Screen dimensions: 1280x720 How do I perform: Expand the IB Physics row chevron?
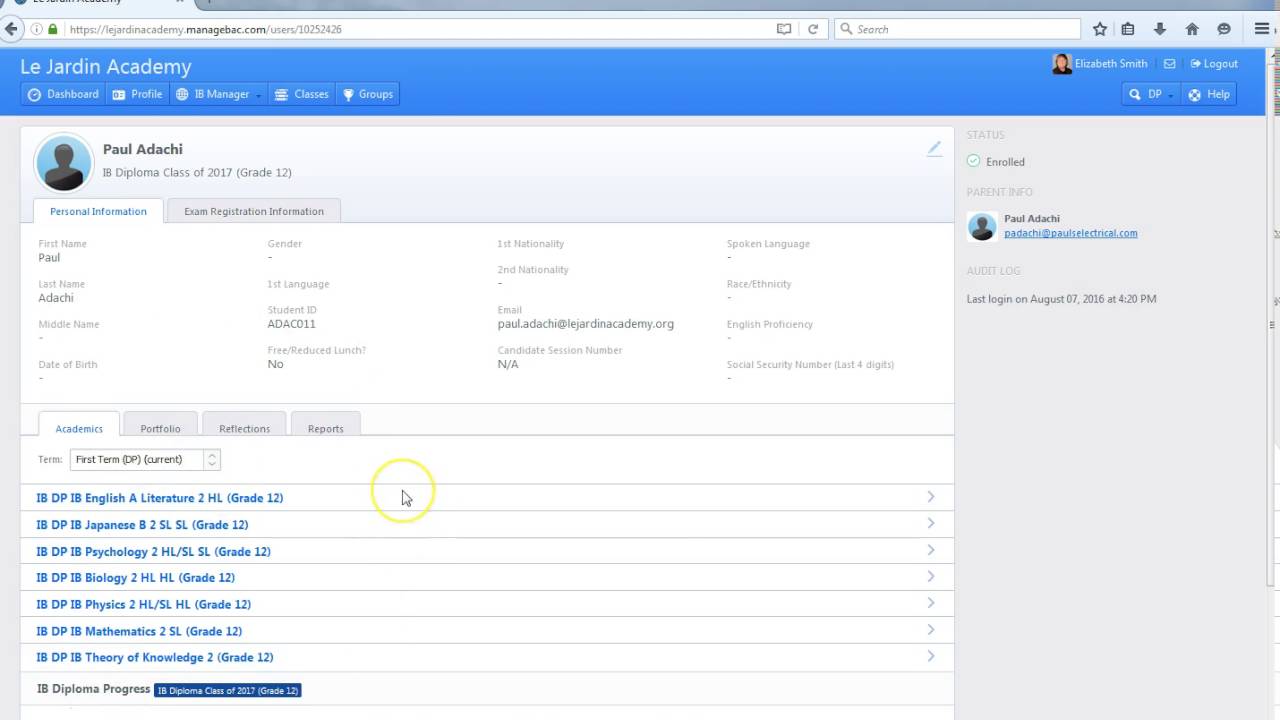[931, 603]
